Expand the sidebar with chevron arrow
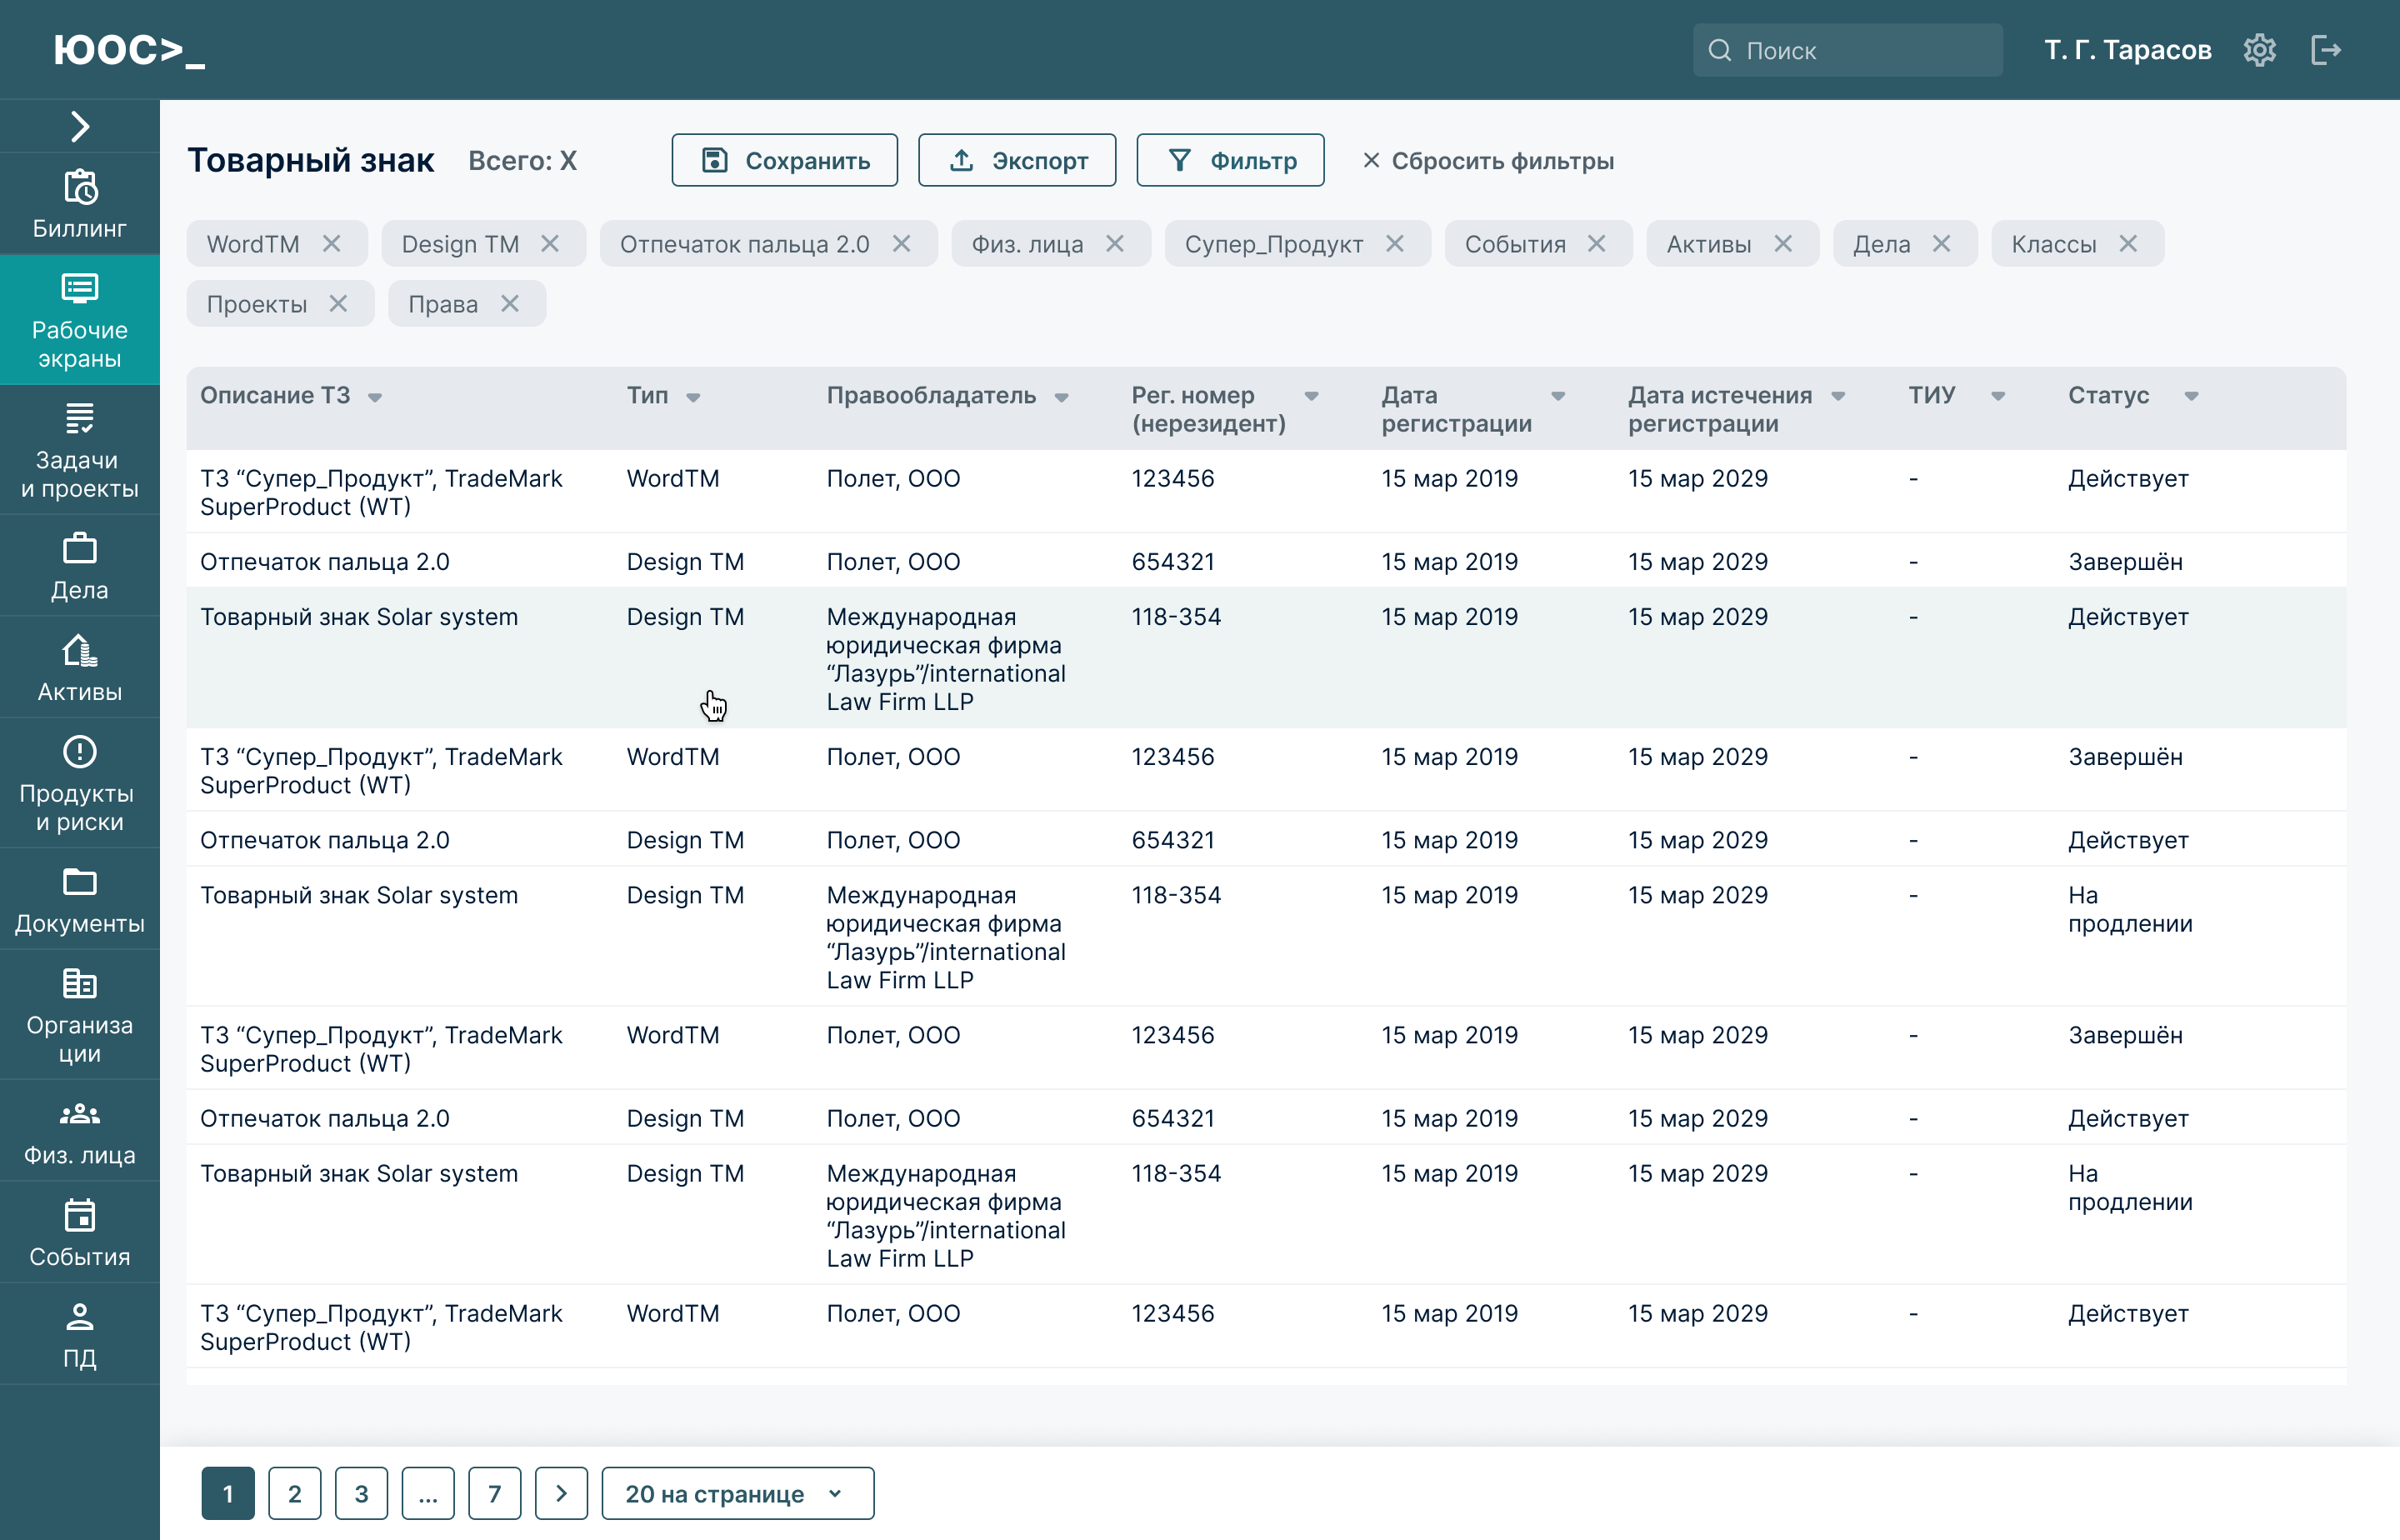The image size is (2400, 1540). (x=79, y=126)
